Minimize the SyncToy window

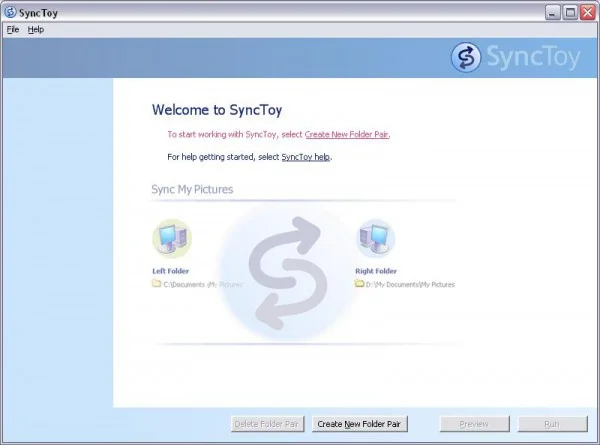552,13
